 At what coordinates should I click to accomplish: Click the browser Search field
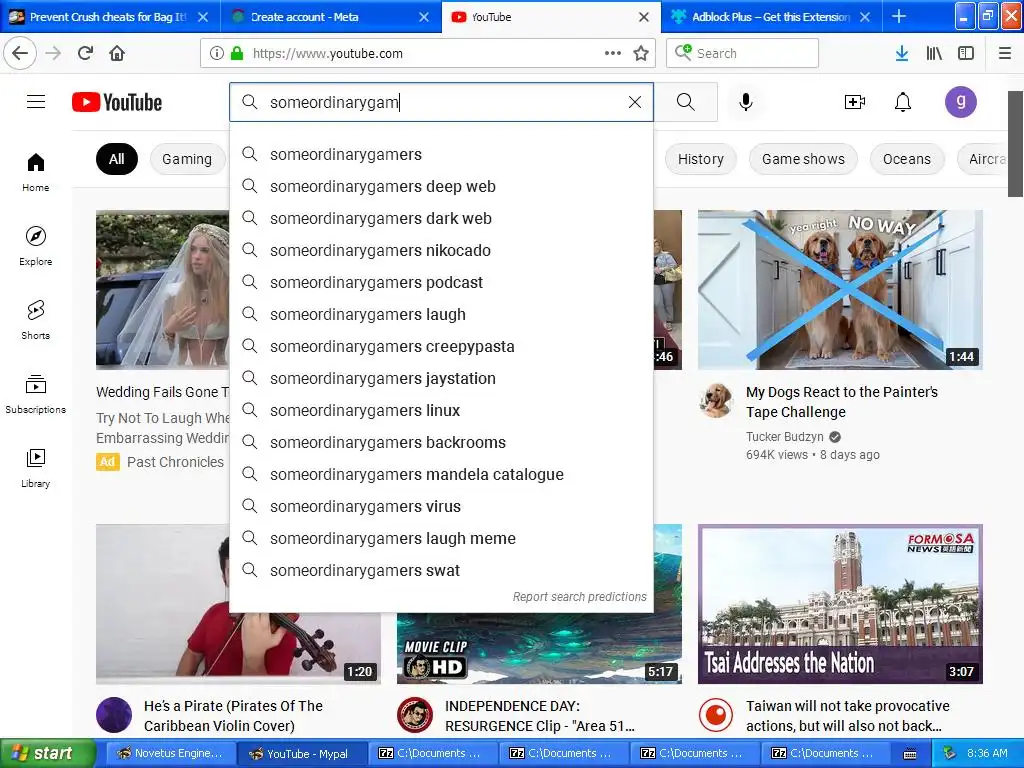pos(743,53)
